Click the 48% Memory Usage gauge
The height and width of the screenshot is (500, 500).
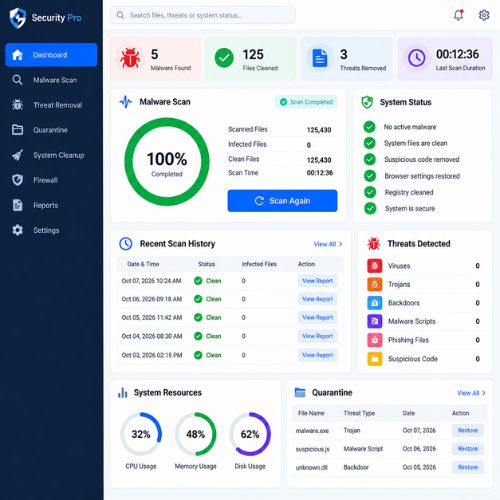point(196,434)
